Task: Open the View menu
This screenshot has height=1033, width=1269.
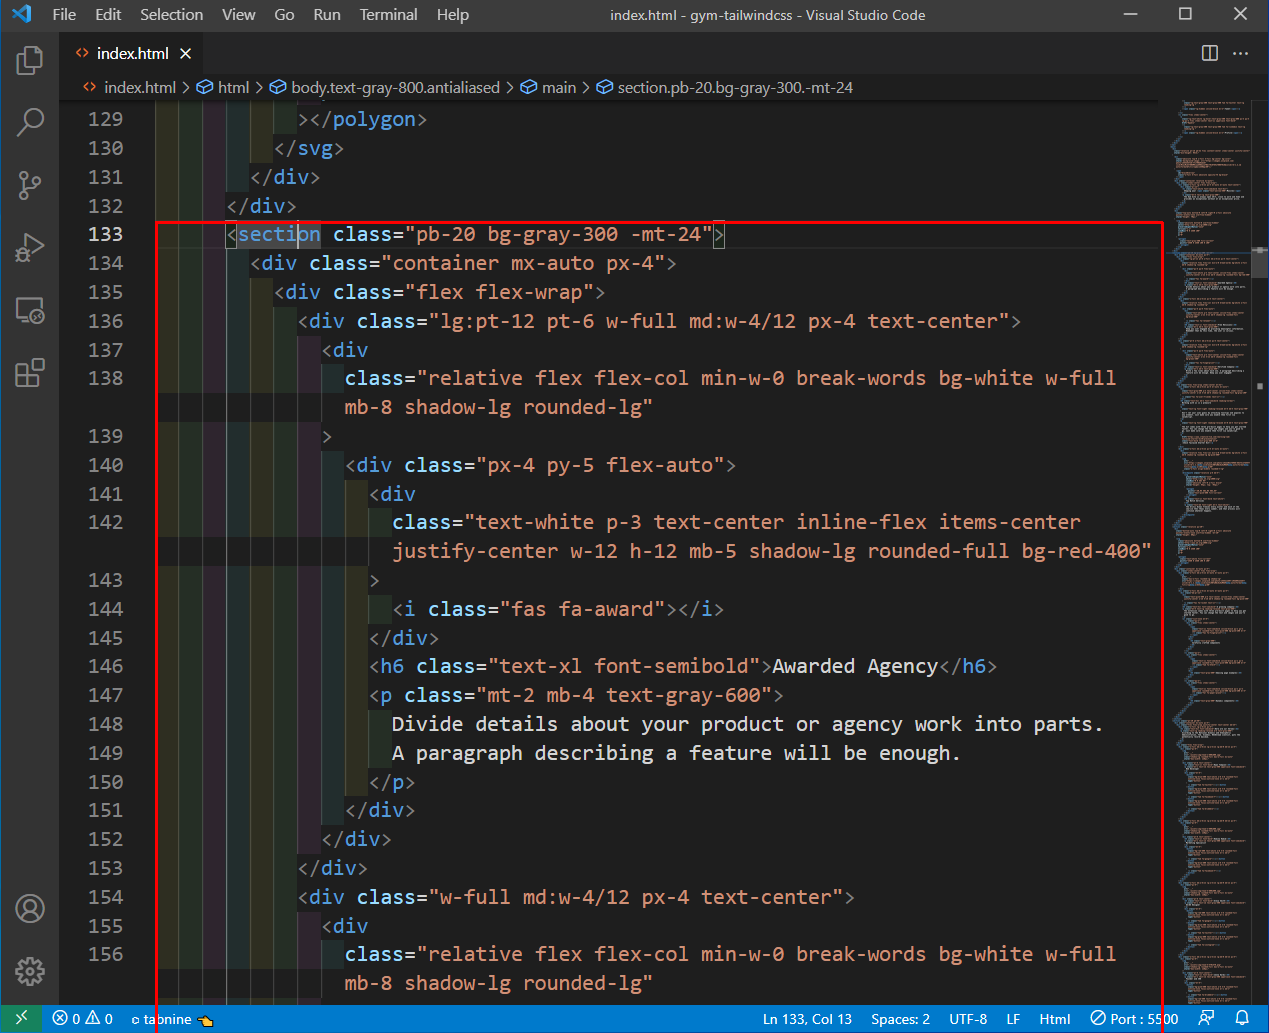Action: click(238, 14)
